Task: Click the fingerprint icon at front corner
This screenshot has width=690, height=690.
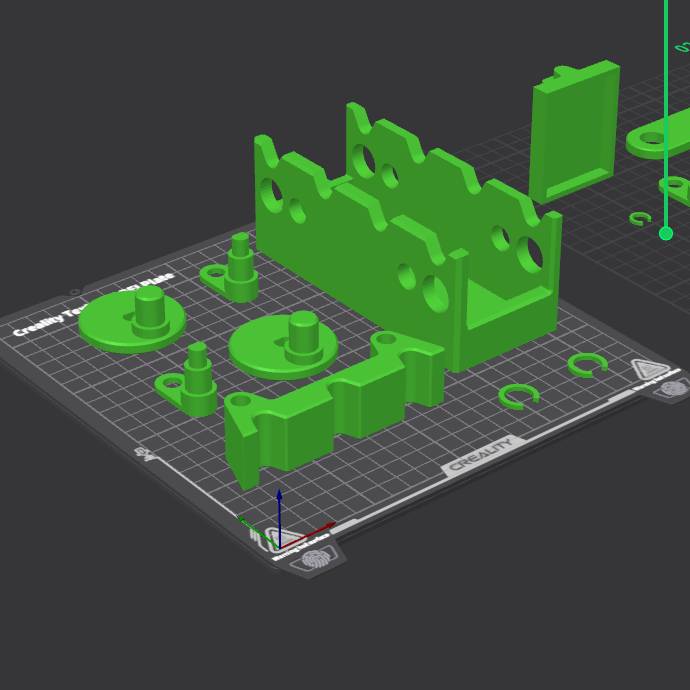Action: pos(316,560)
